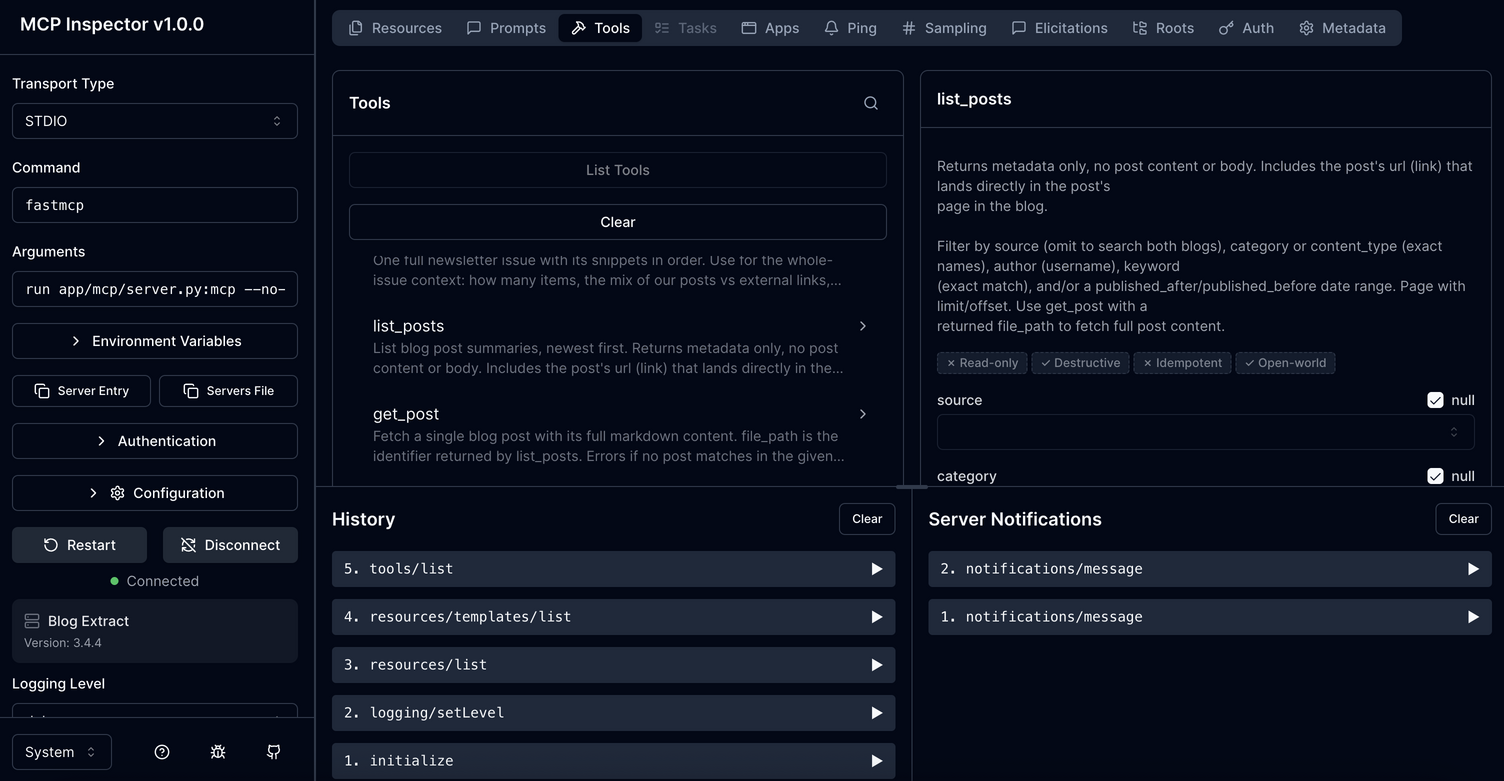Switch to the Sampling tab
The height and width of the screenshot is (781, 1504).
point(944,28)
